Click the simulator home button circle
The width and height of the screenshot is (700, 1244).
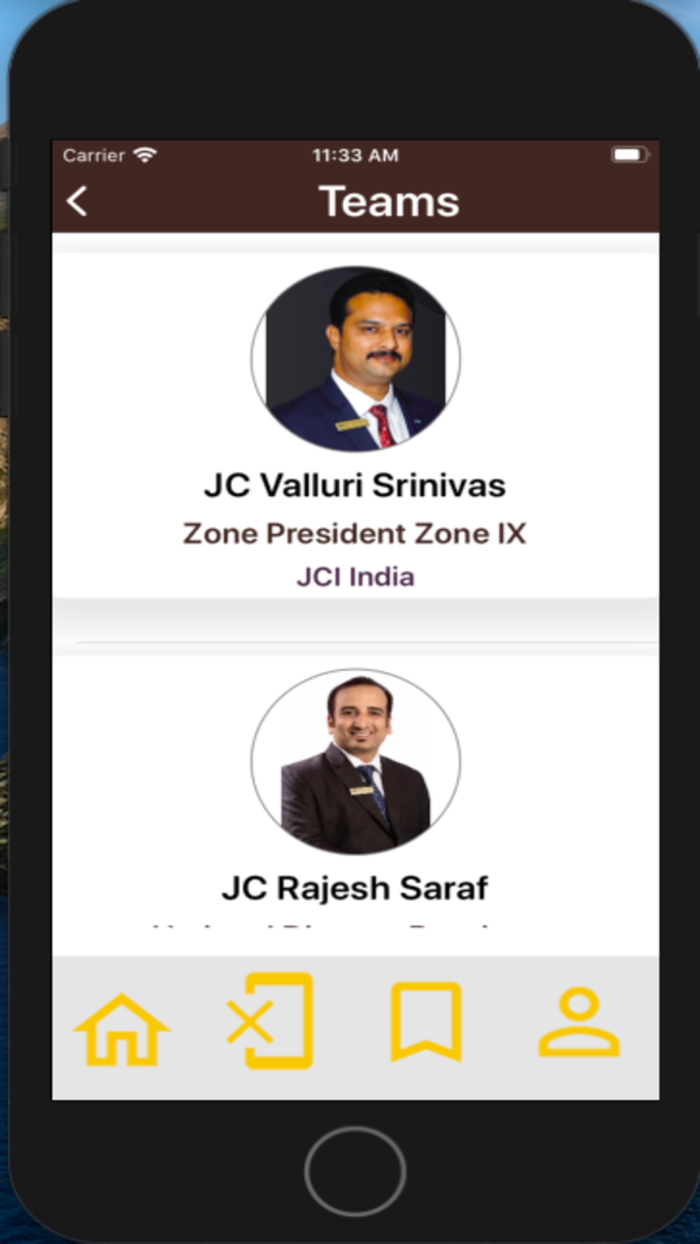pos(355,1171)
